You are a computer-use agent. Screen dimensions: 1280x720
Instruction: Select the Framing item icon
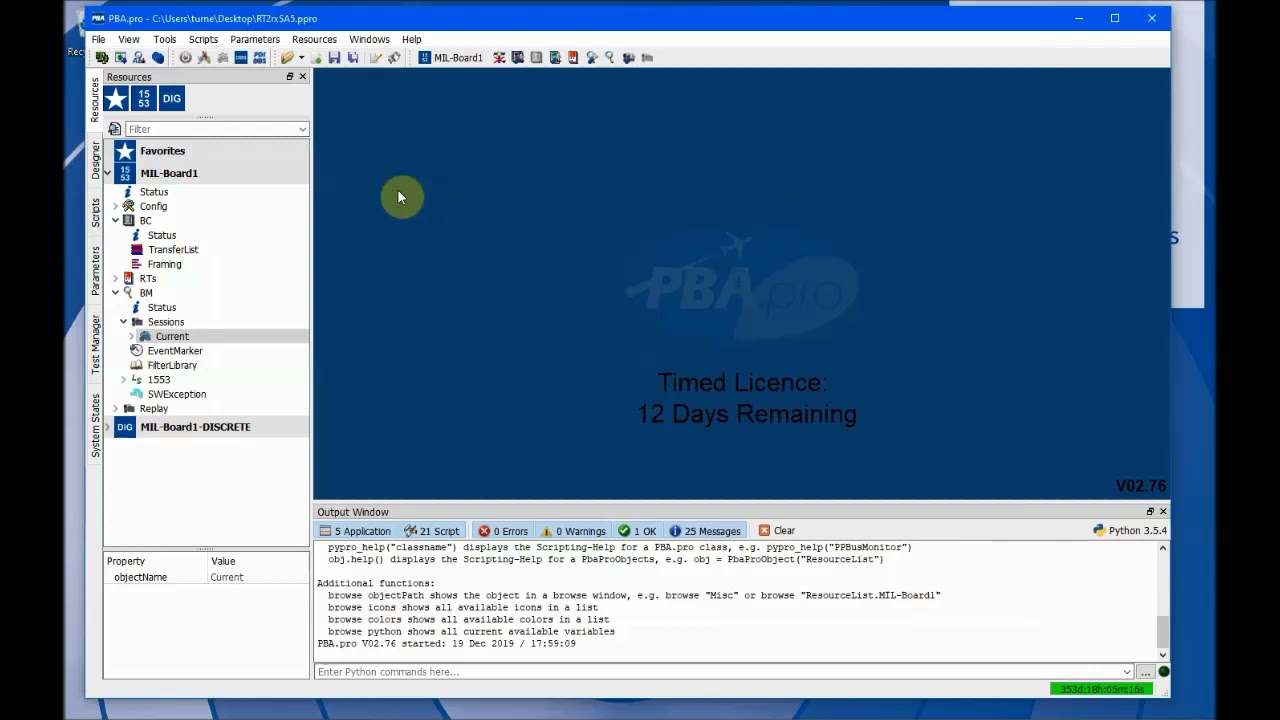tap(138, 264)
